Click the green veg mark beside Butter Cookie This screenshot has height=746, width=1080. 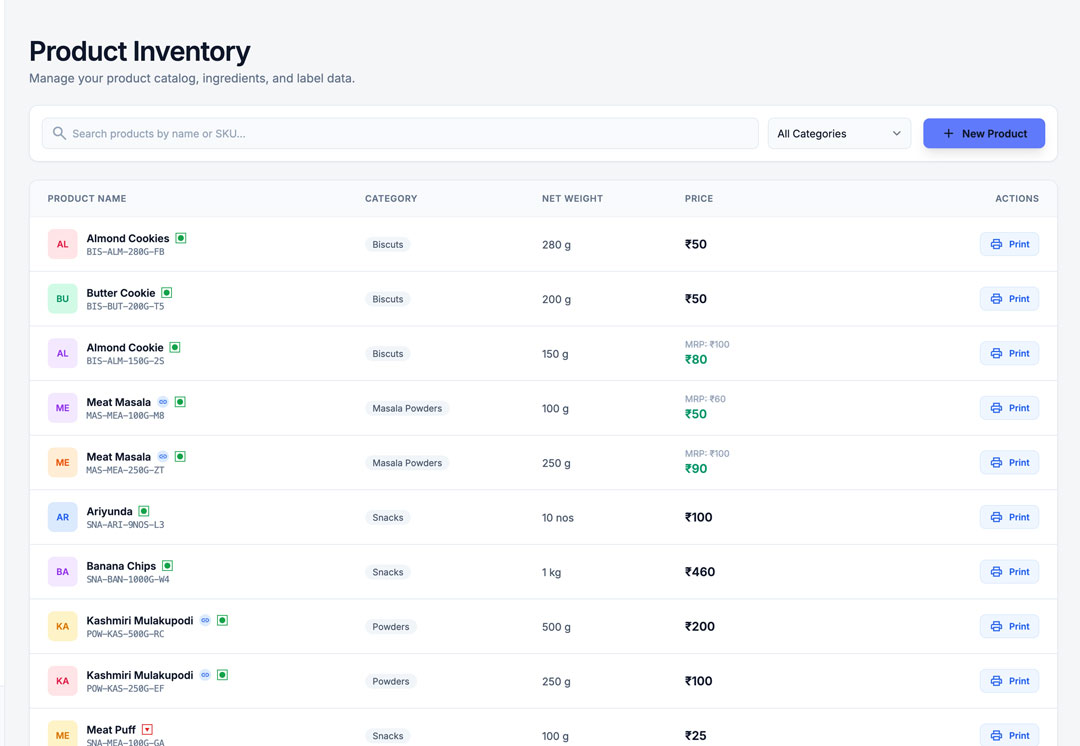[167, 293]
